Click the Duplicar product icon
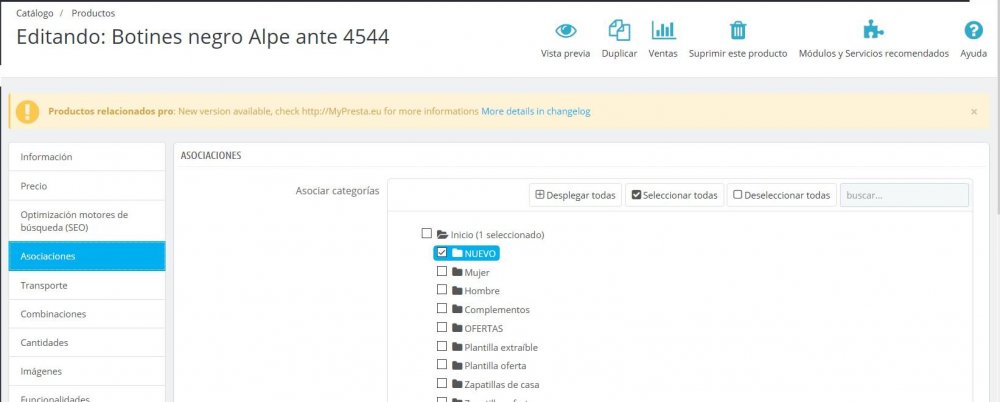 click(x=619, y=30)
